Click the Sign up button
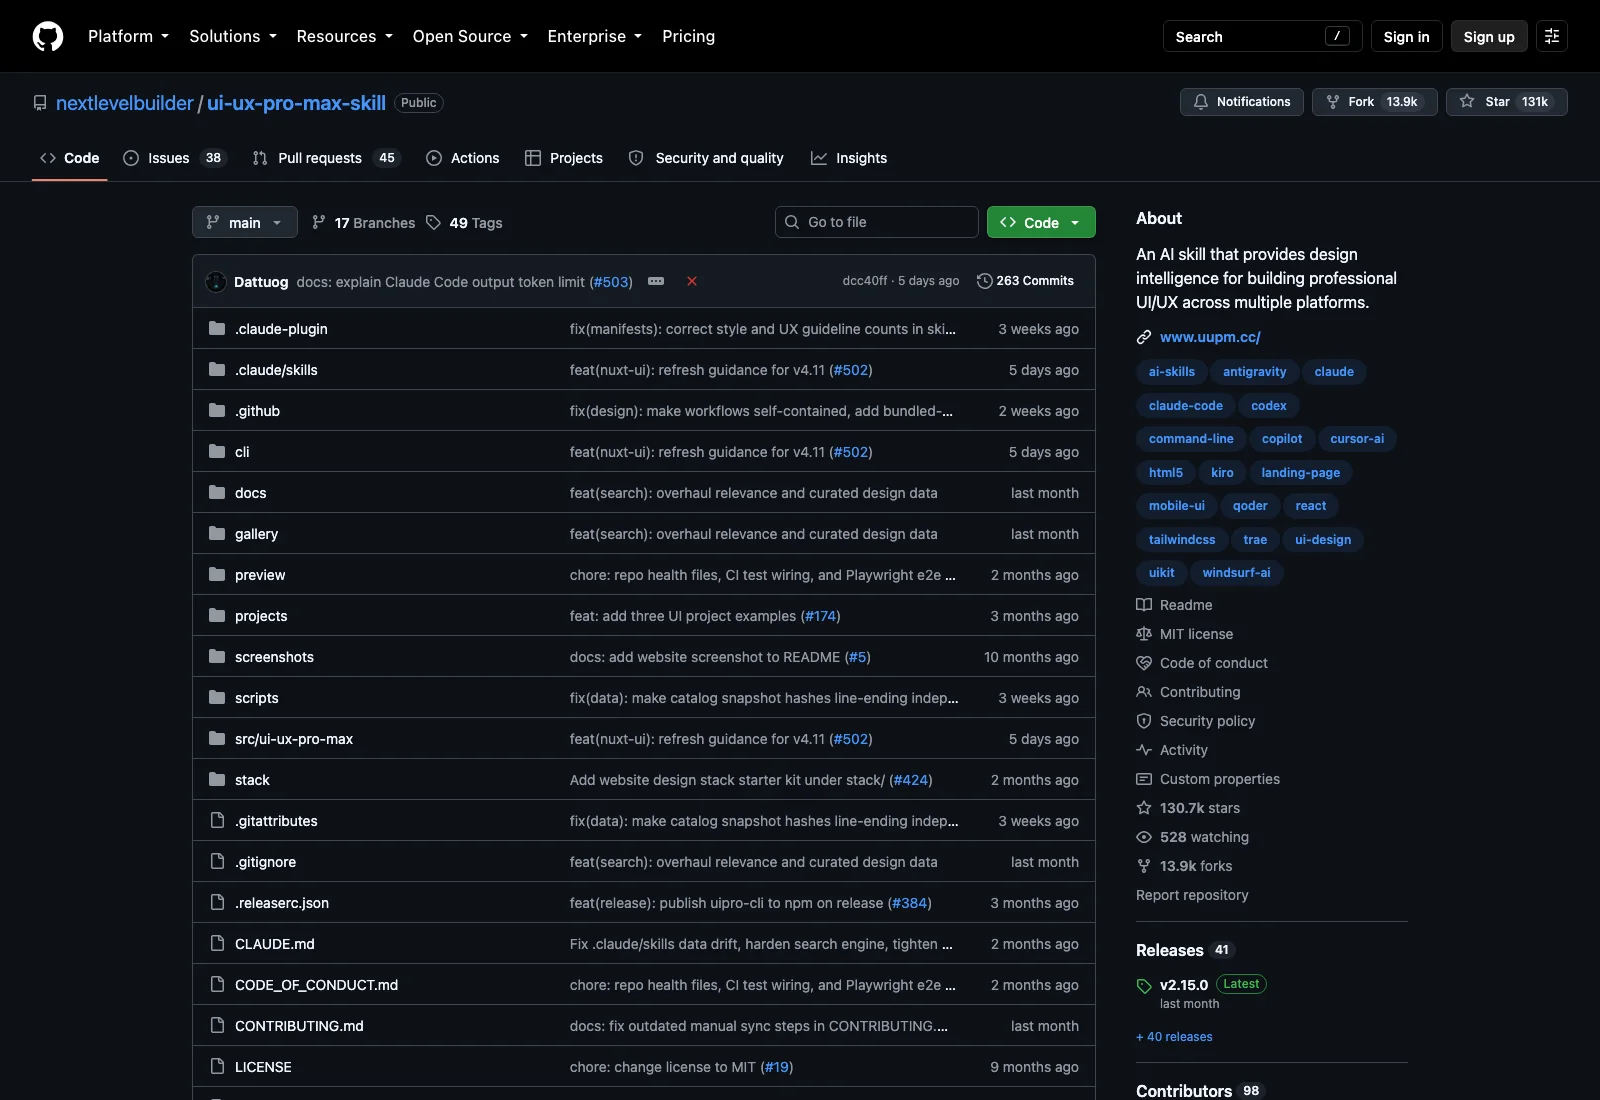The image size is (1600, 1100). point(1489,36)
